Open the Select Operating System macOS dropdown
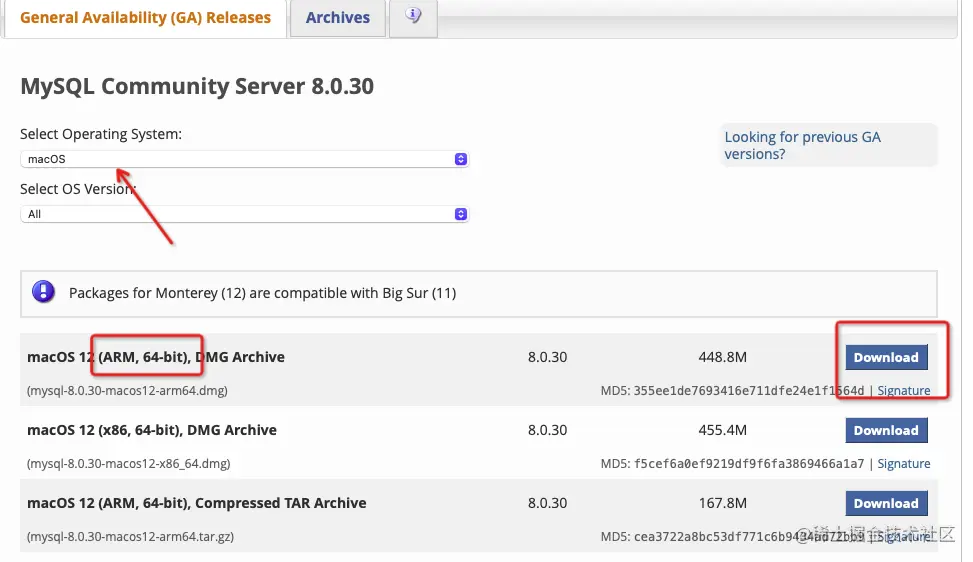 244,159
